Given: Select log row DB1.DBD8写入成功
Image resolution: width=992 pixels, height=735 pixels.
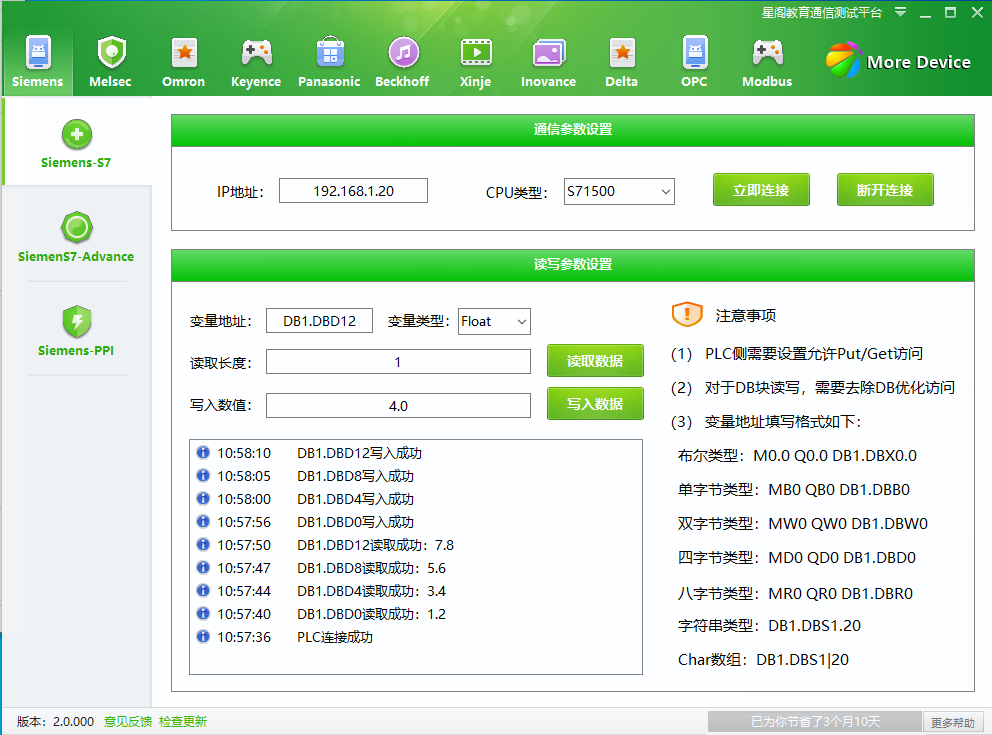Looking at the screenshot, I should tap(416, 476).
